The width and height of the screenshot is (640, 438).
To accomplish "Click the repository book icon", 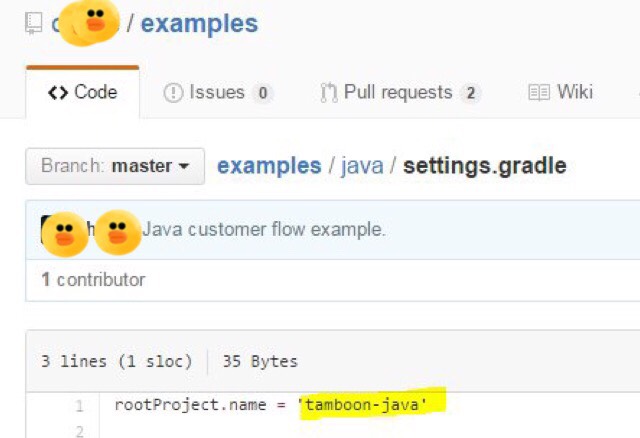I will click(x=33, y=23).
